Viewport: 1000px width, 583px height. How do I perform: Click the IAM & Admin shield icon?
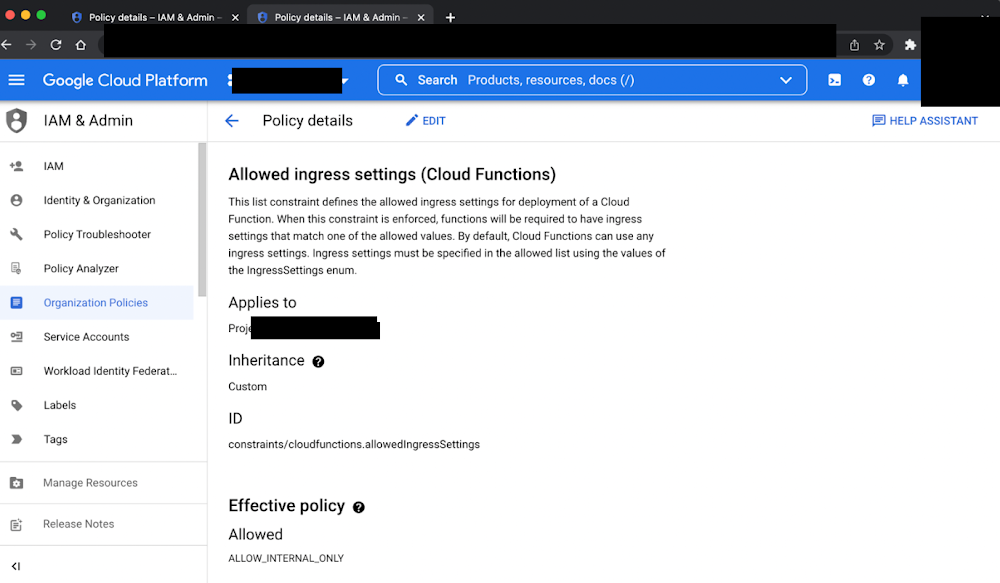tap(17, 121)
